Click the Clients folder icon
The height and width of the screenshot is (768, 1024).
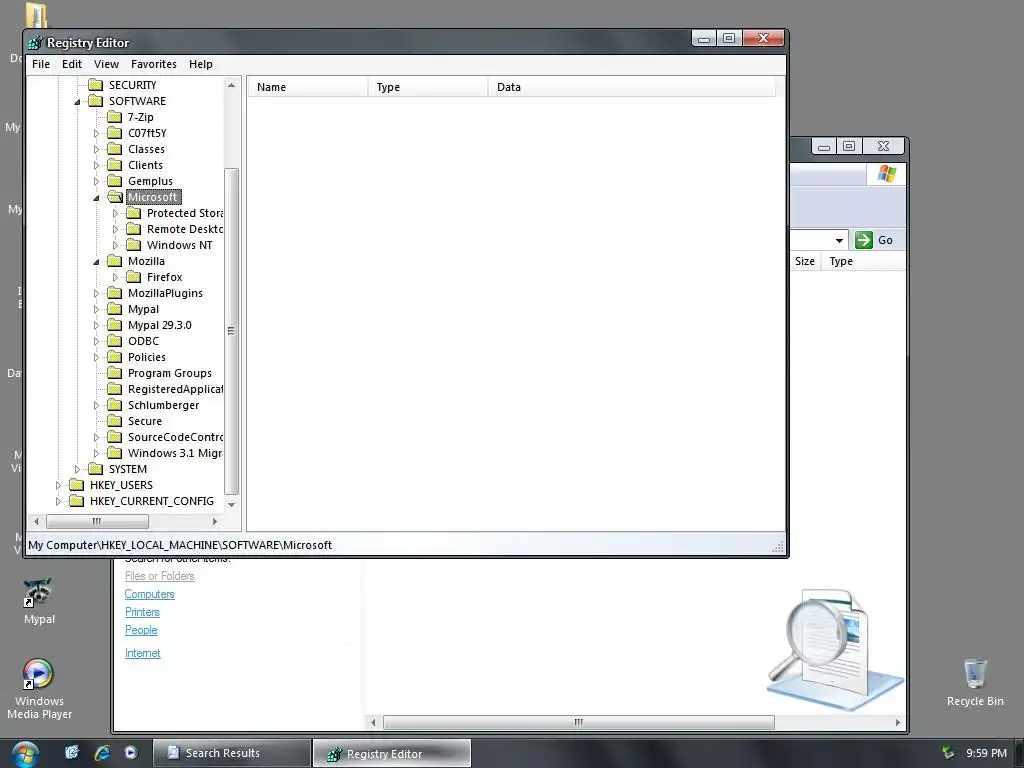pyautogui.click(x=115, y=165)
